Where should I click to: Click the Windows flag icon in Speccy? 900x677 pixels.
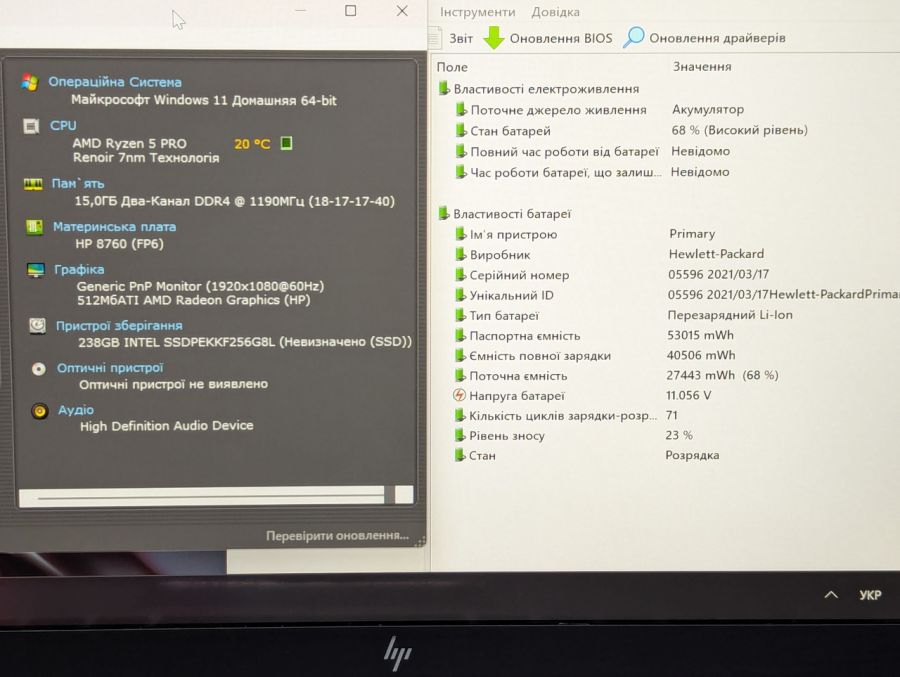[29, 82]
